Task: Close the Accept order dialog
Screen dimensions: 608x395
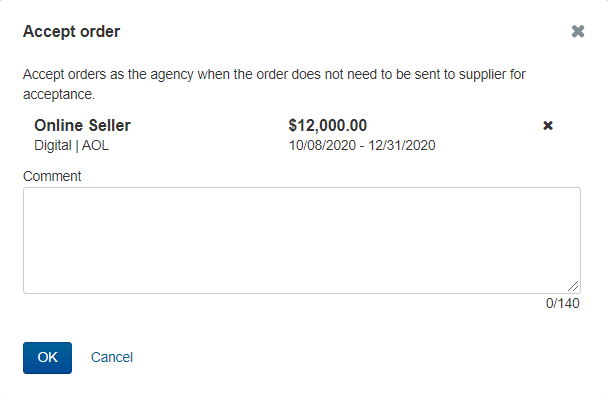Action: click(578, 31)
